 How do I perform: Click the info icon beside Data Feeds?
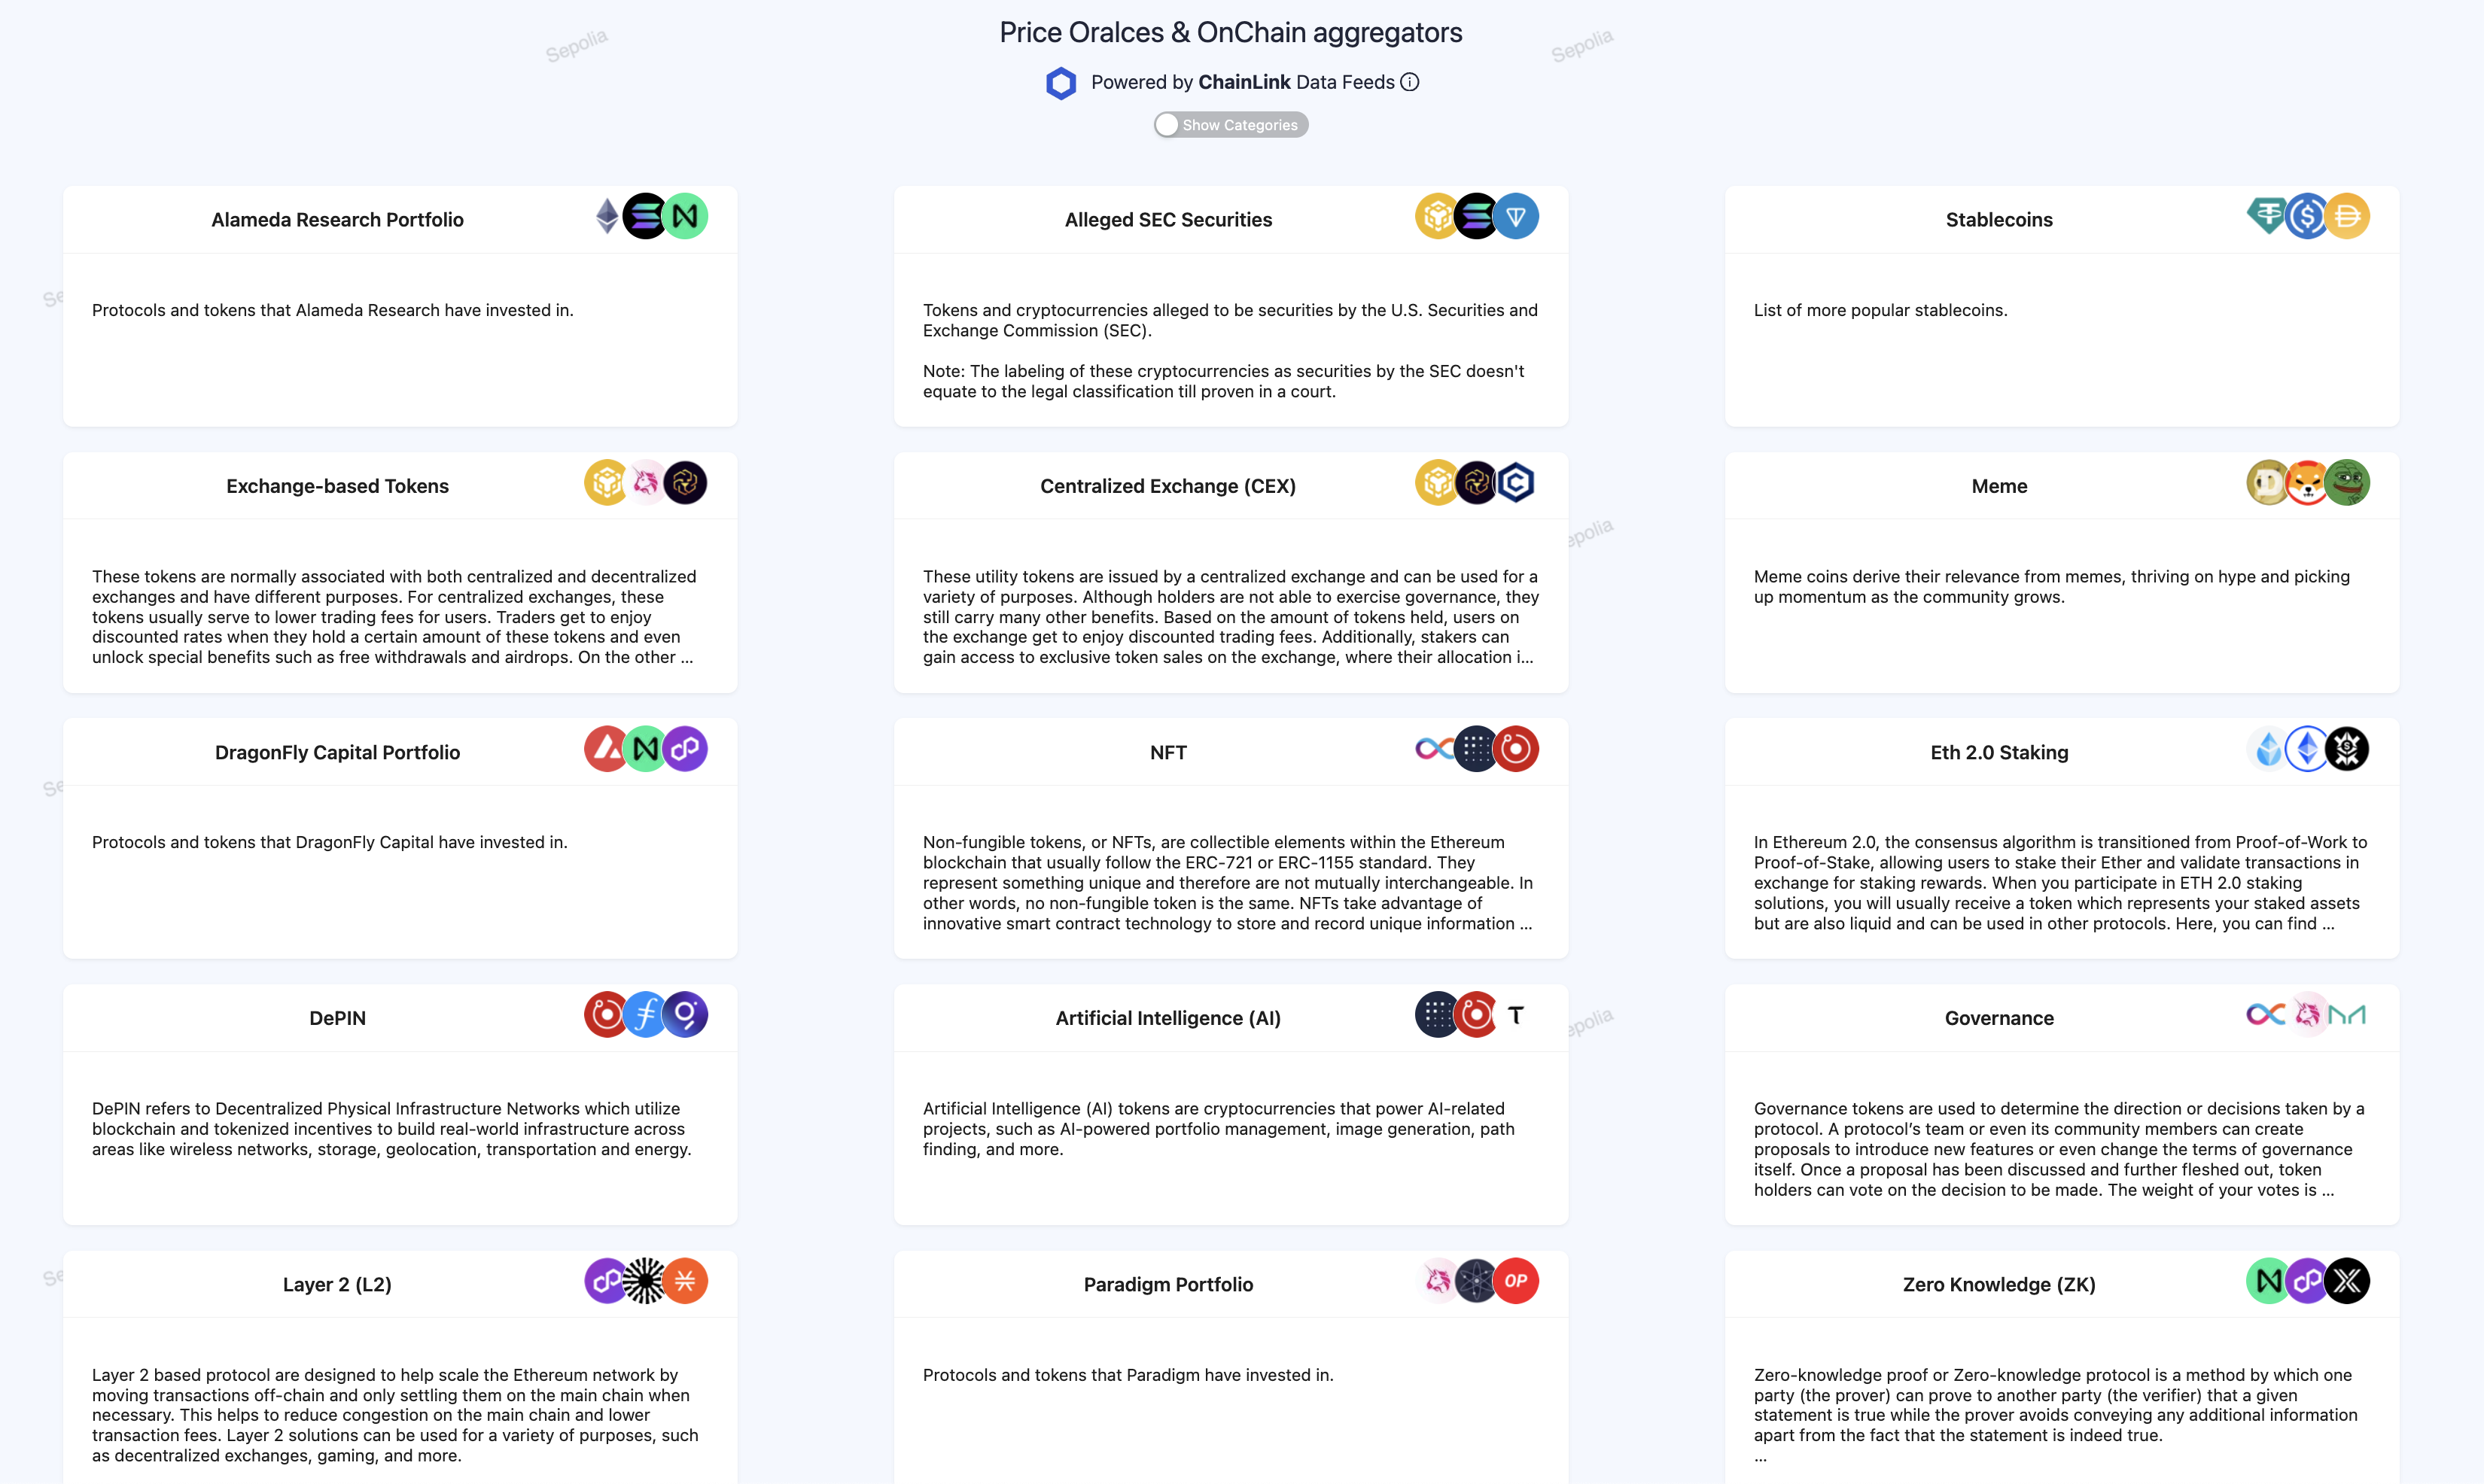click(1409, 82)
